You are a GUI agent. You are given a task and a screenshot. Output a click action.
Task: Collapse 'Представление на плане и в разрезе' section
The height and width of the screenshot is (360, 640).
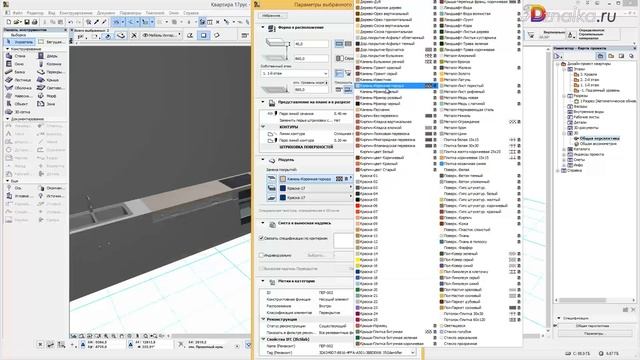[263, 102]
